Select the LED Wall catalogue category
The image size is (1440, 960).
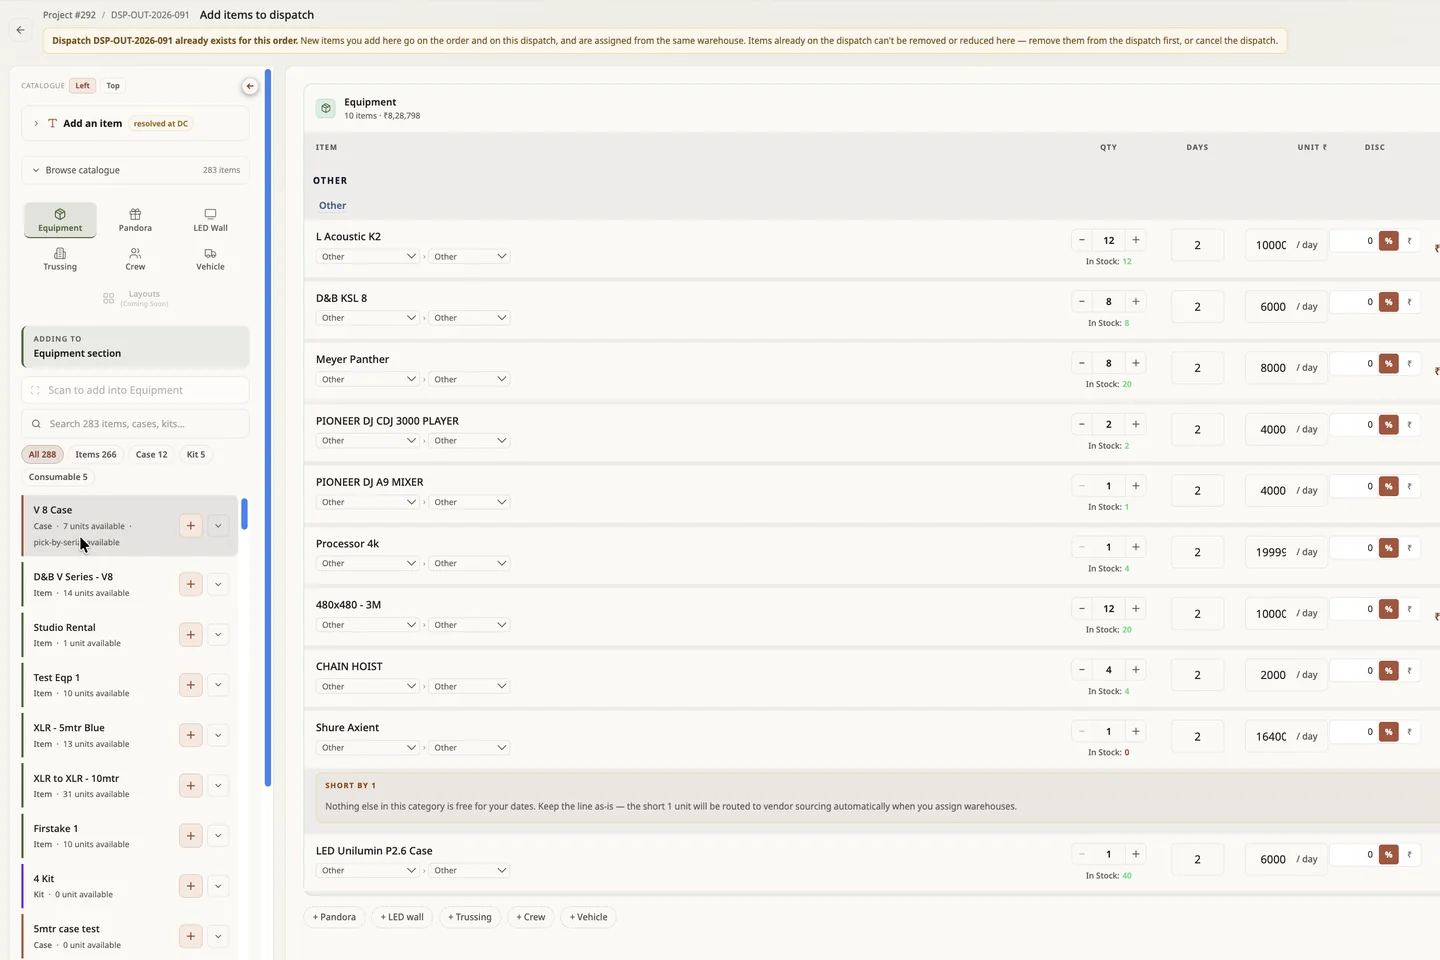210,220
